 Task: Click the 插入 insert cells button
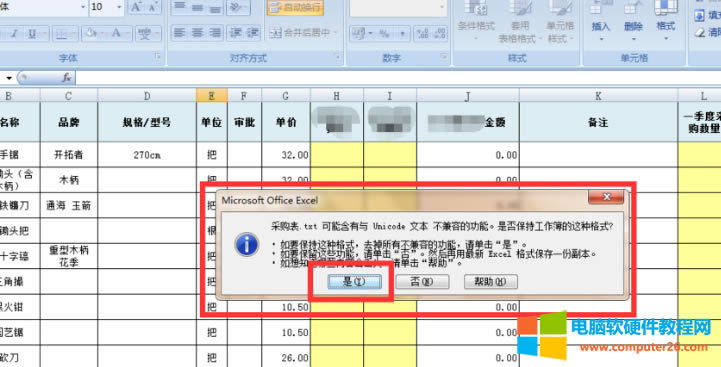[601, 21]
